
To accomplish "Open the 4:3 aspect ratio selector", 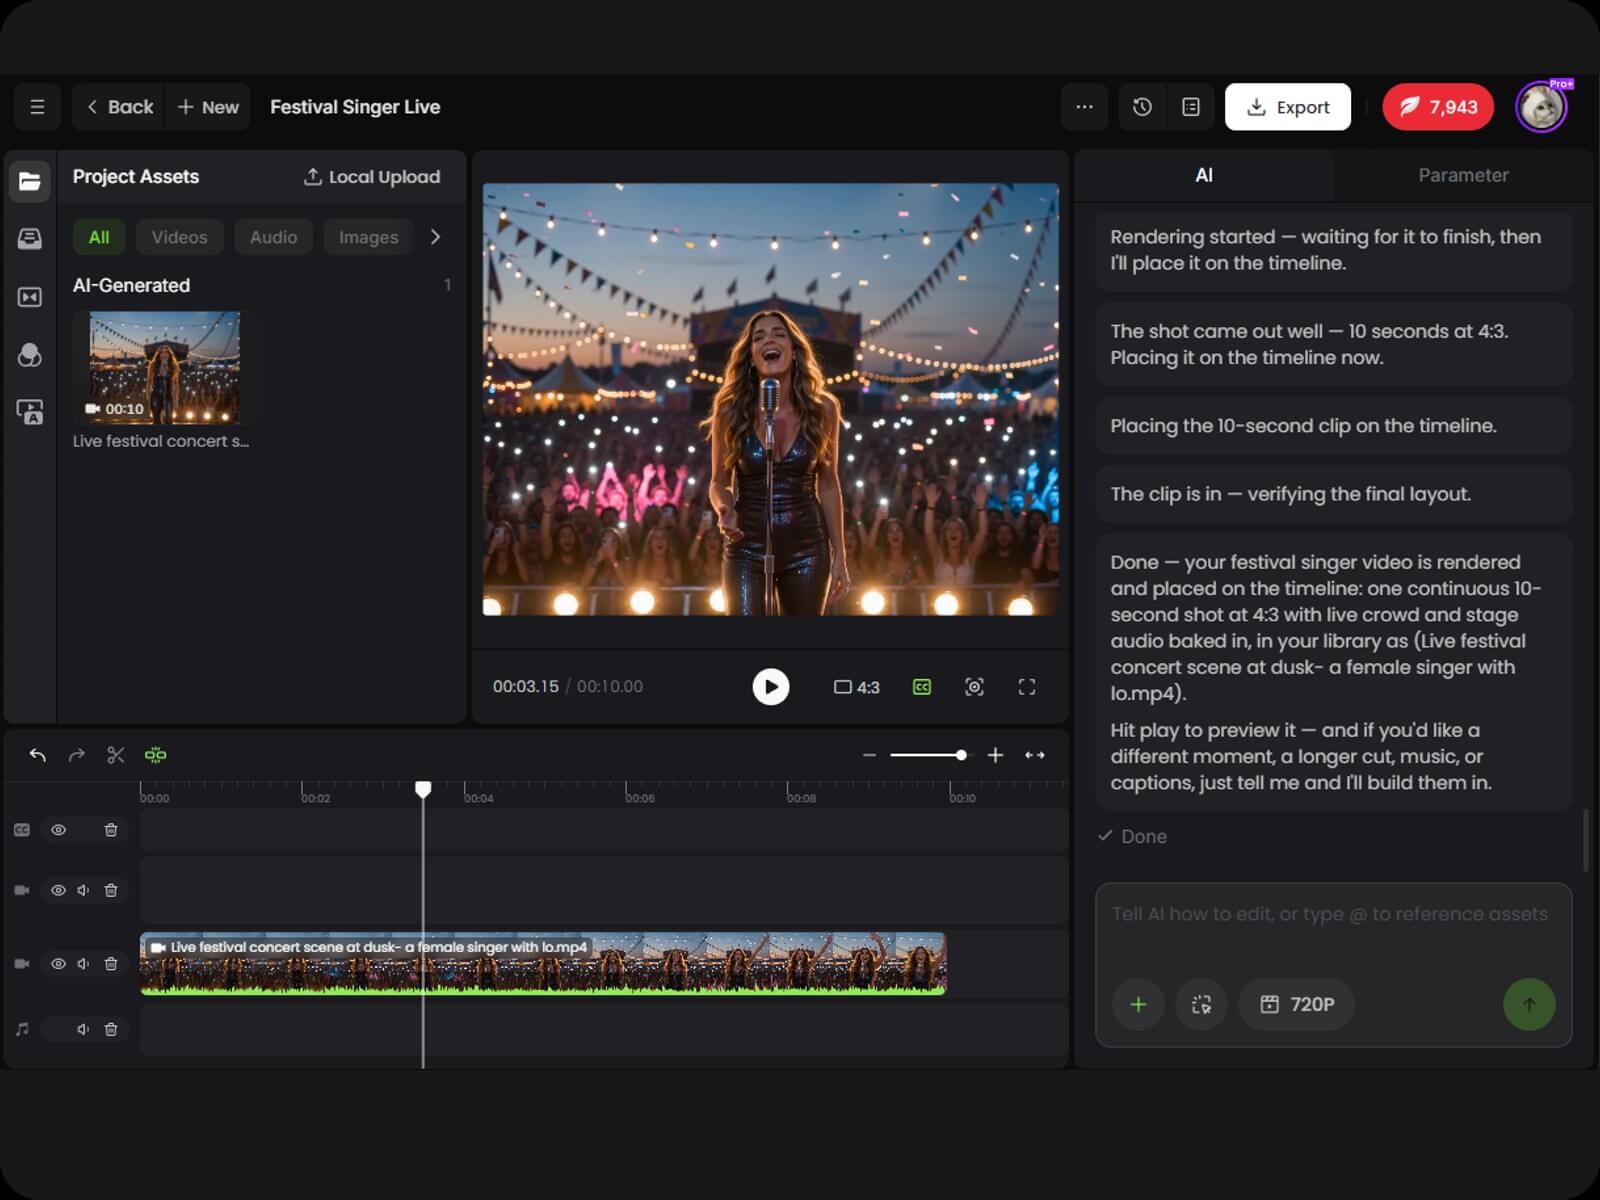I will coord(857,687).
